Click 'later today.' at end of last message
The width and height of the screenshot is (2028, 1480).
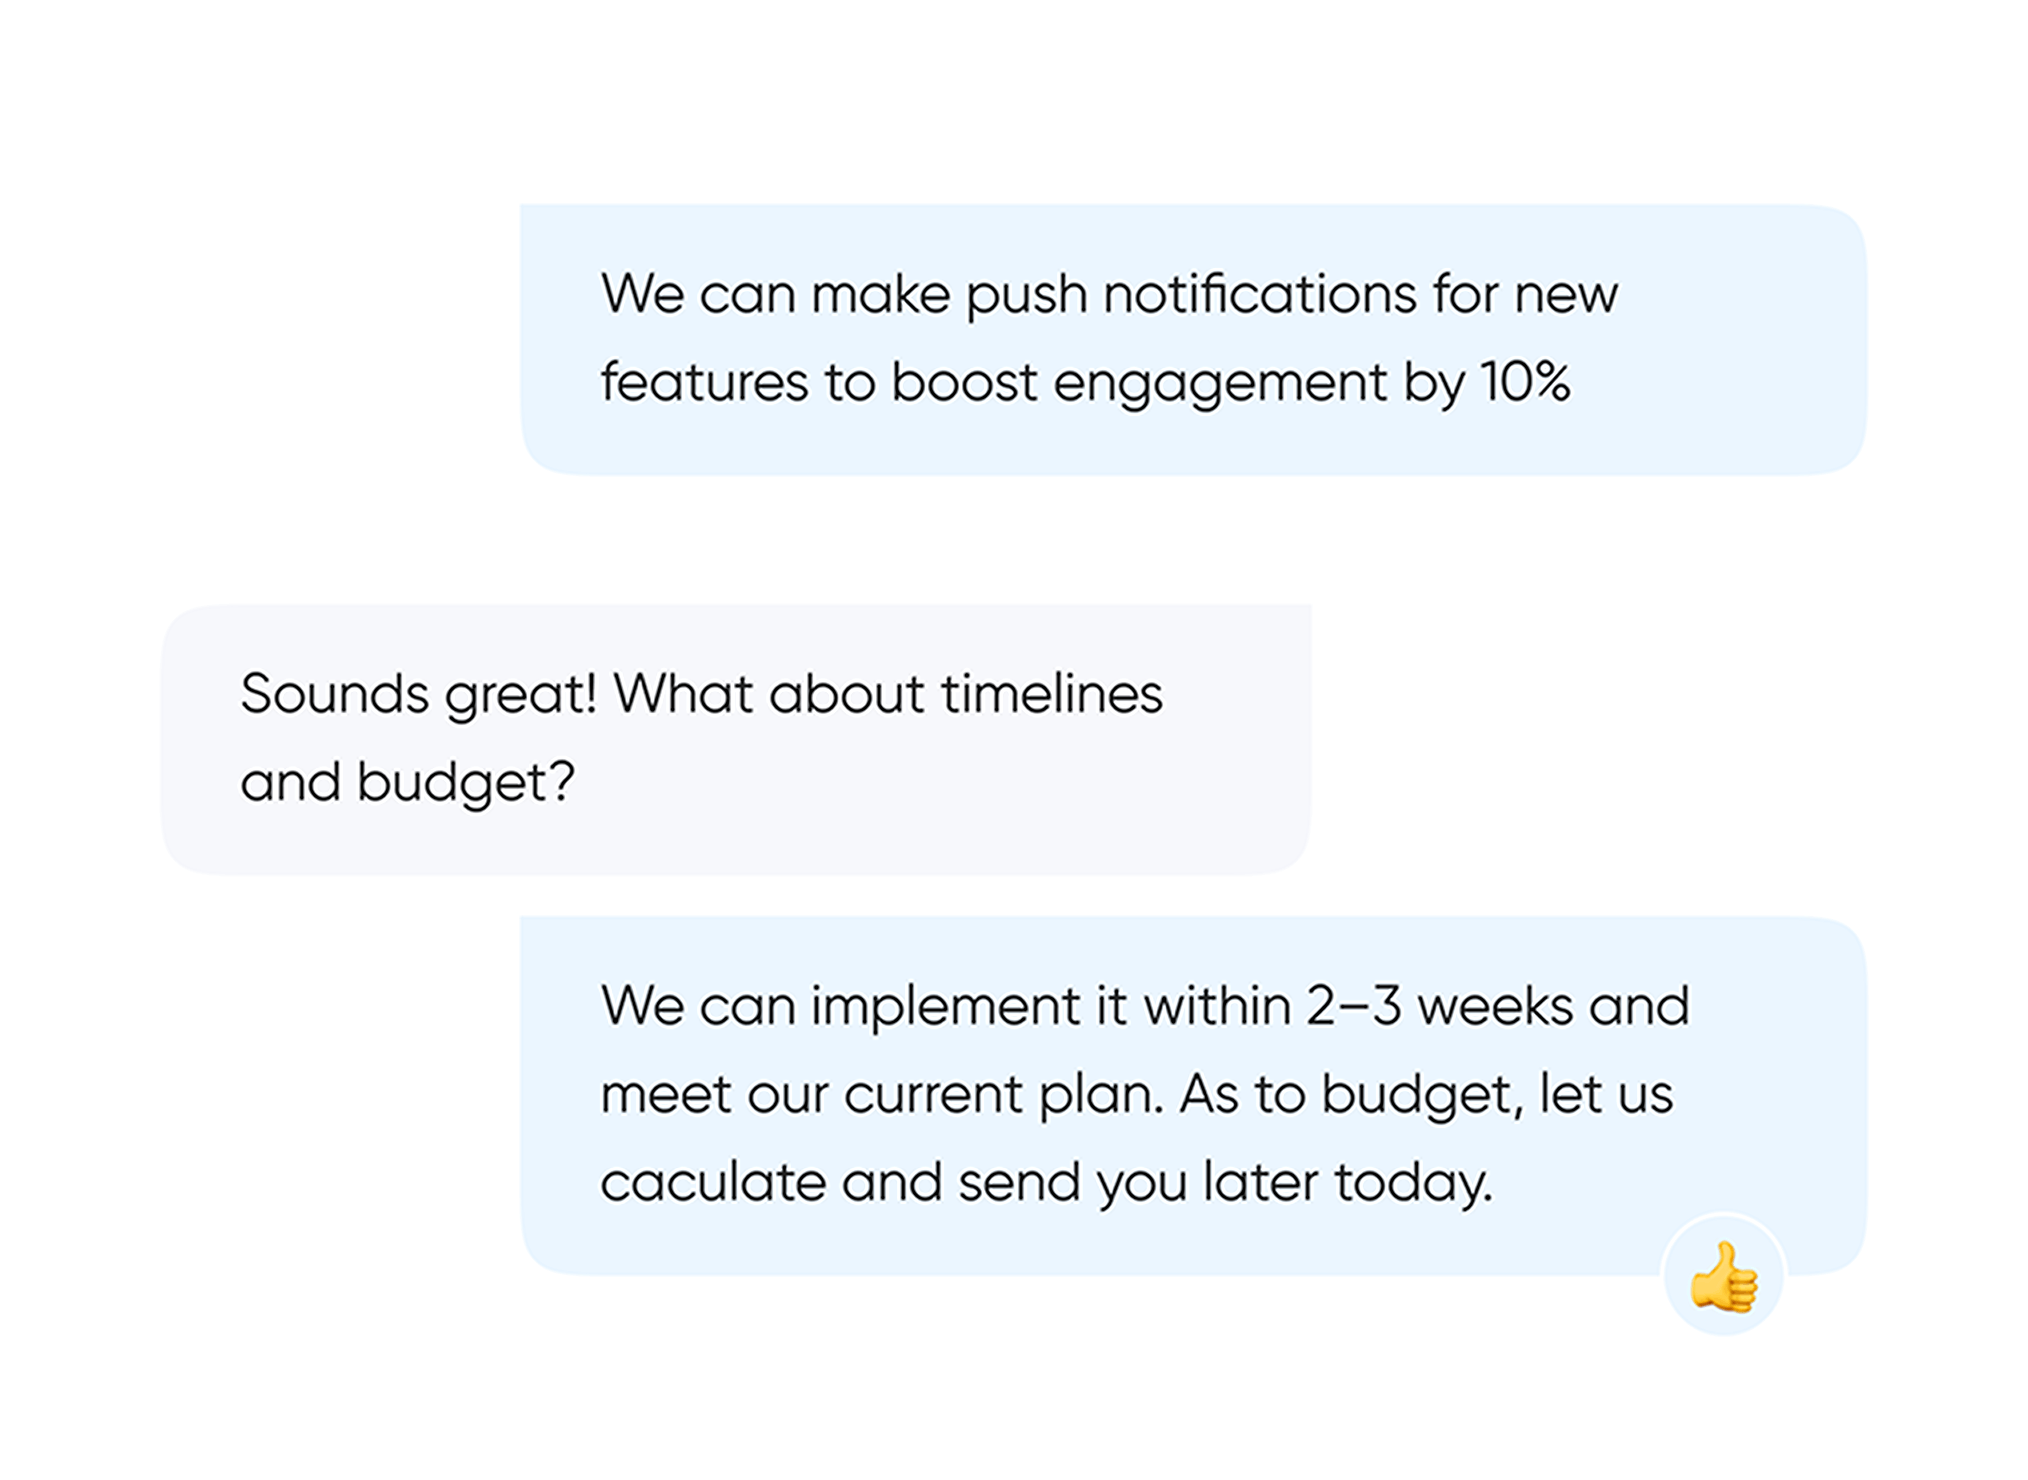coord(1347,1182)
